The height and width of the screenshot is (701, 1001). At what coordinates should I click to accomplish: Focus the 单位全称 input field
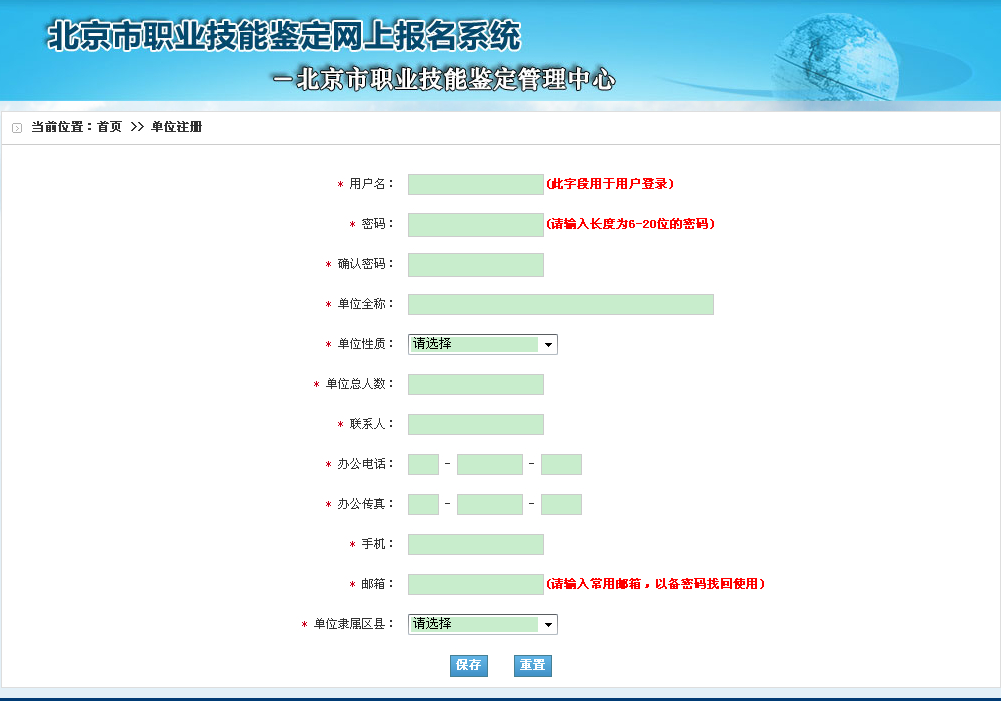pos(561,305)
